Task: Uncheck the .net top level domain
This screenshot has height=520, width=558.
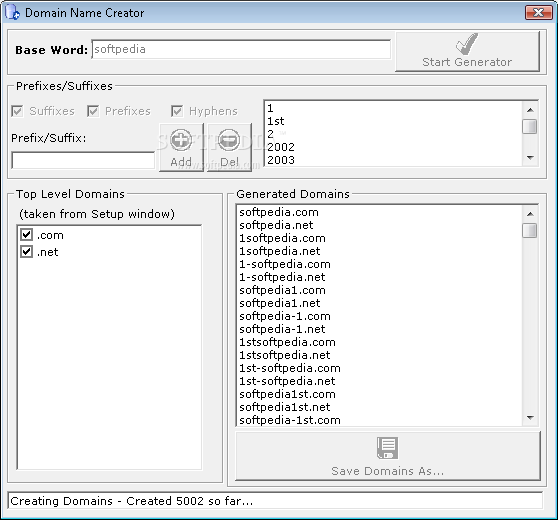Action: tap(27, 252)
